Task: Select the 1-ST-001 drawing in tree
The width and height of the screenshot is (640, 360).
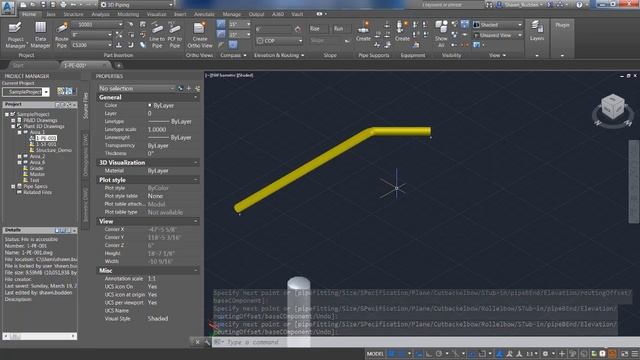Action: 46,144
